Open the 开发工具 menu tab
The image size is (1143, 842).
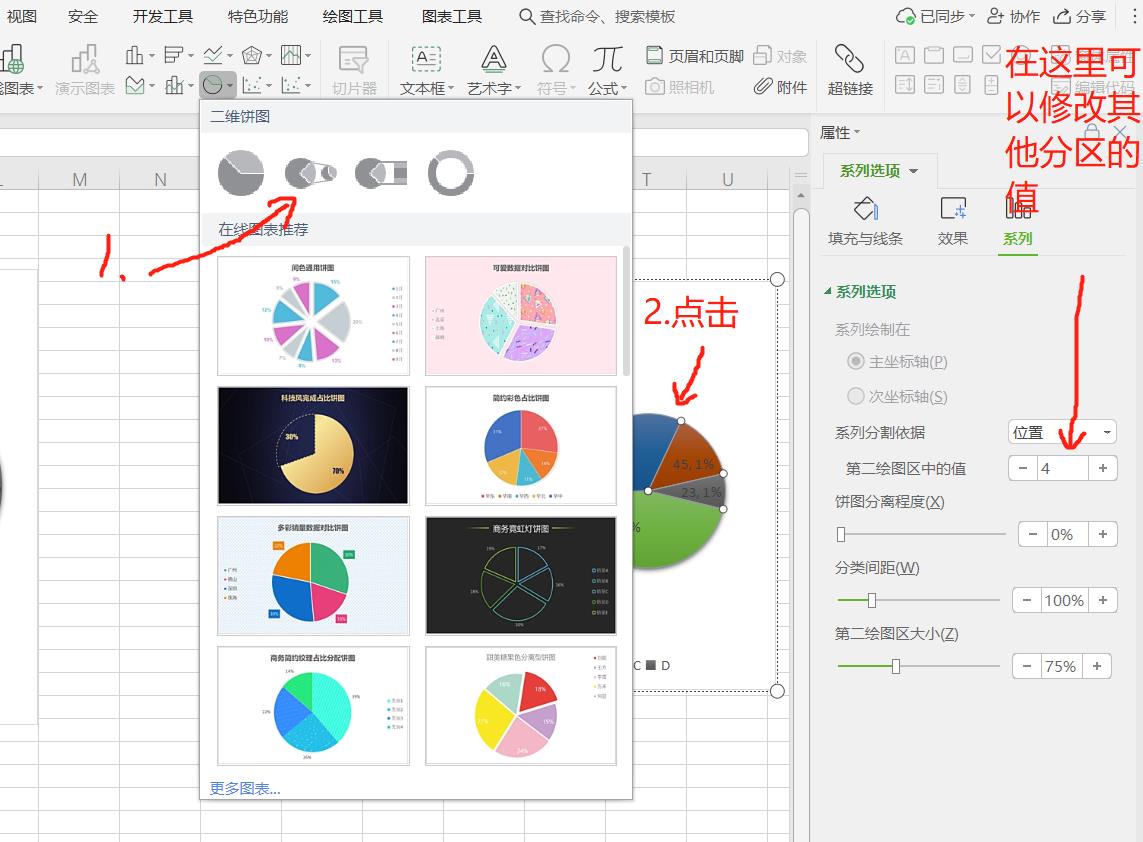pos(163,16)
